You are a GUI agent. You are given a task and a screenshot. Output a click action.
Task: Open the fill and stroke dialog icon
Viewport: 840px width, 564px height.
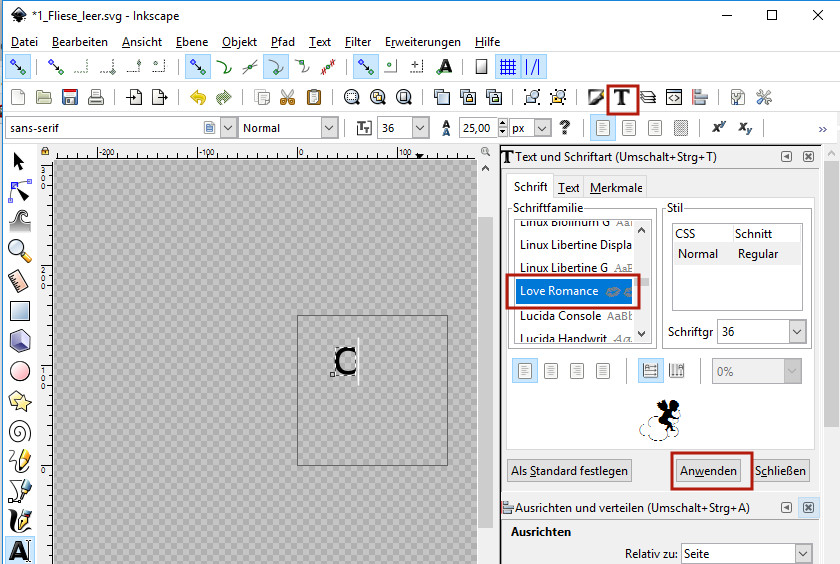pos(595,97)
